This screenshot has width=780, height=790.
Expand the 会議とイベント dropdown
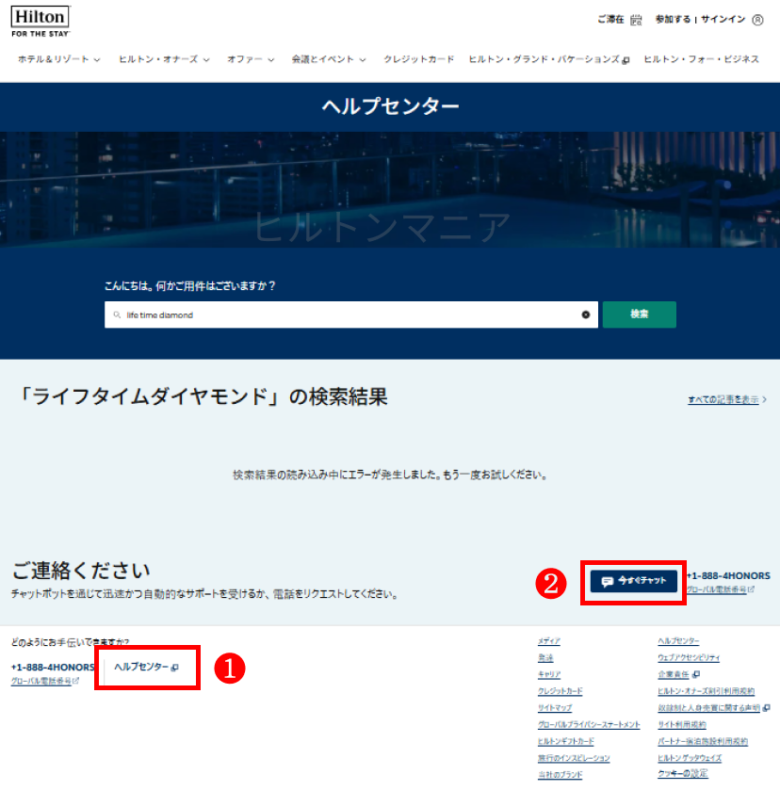329,59
